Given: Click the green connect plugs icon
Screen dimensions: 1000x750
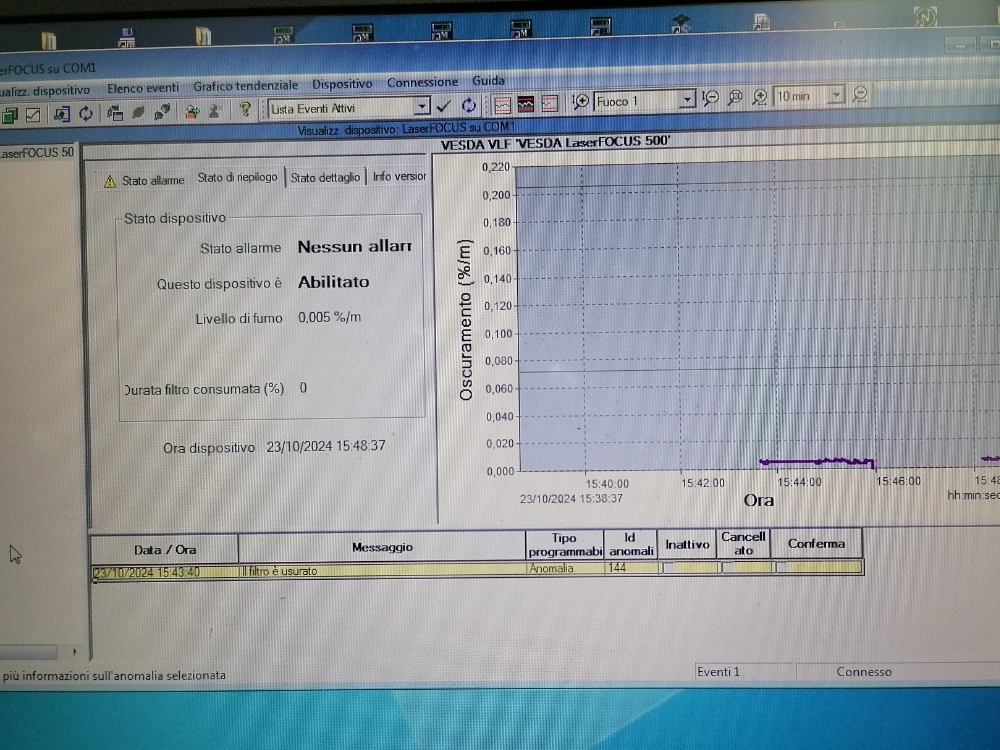Looking at the screenshot, I should point(162,112).
